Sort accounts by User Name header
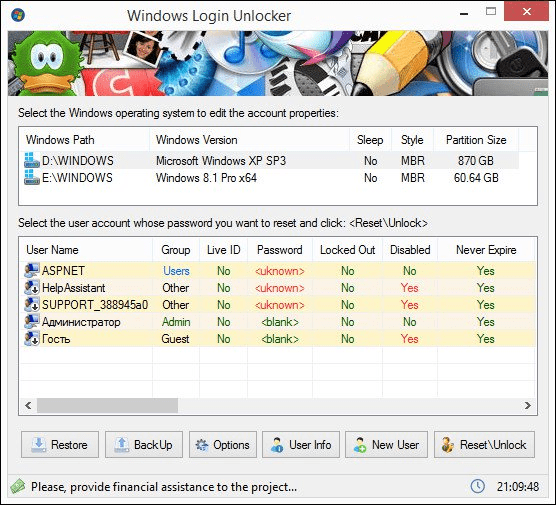556x505 pixels. pos(86,250)
